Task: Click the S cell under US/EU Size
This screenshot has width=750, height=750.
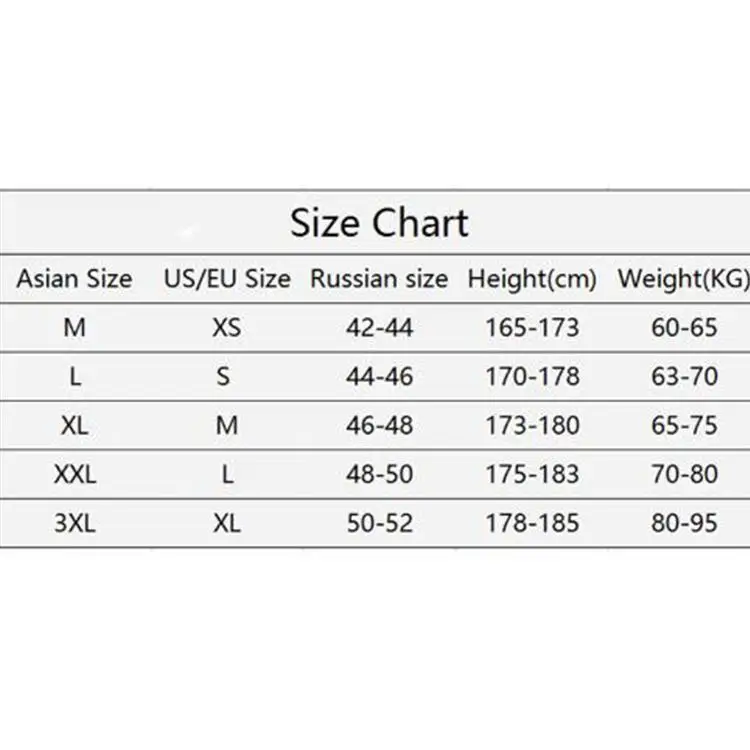Action: (227, 376)
